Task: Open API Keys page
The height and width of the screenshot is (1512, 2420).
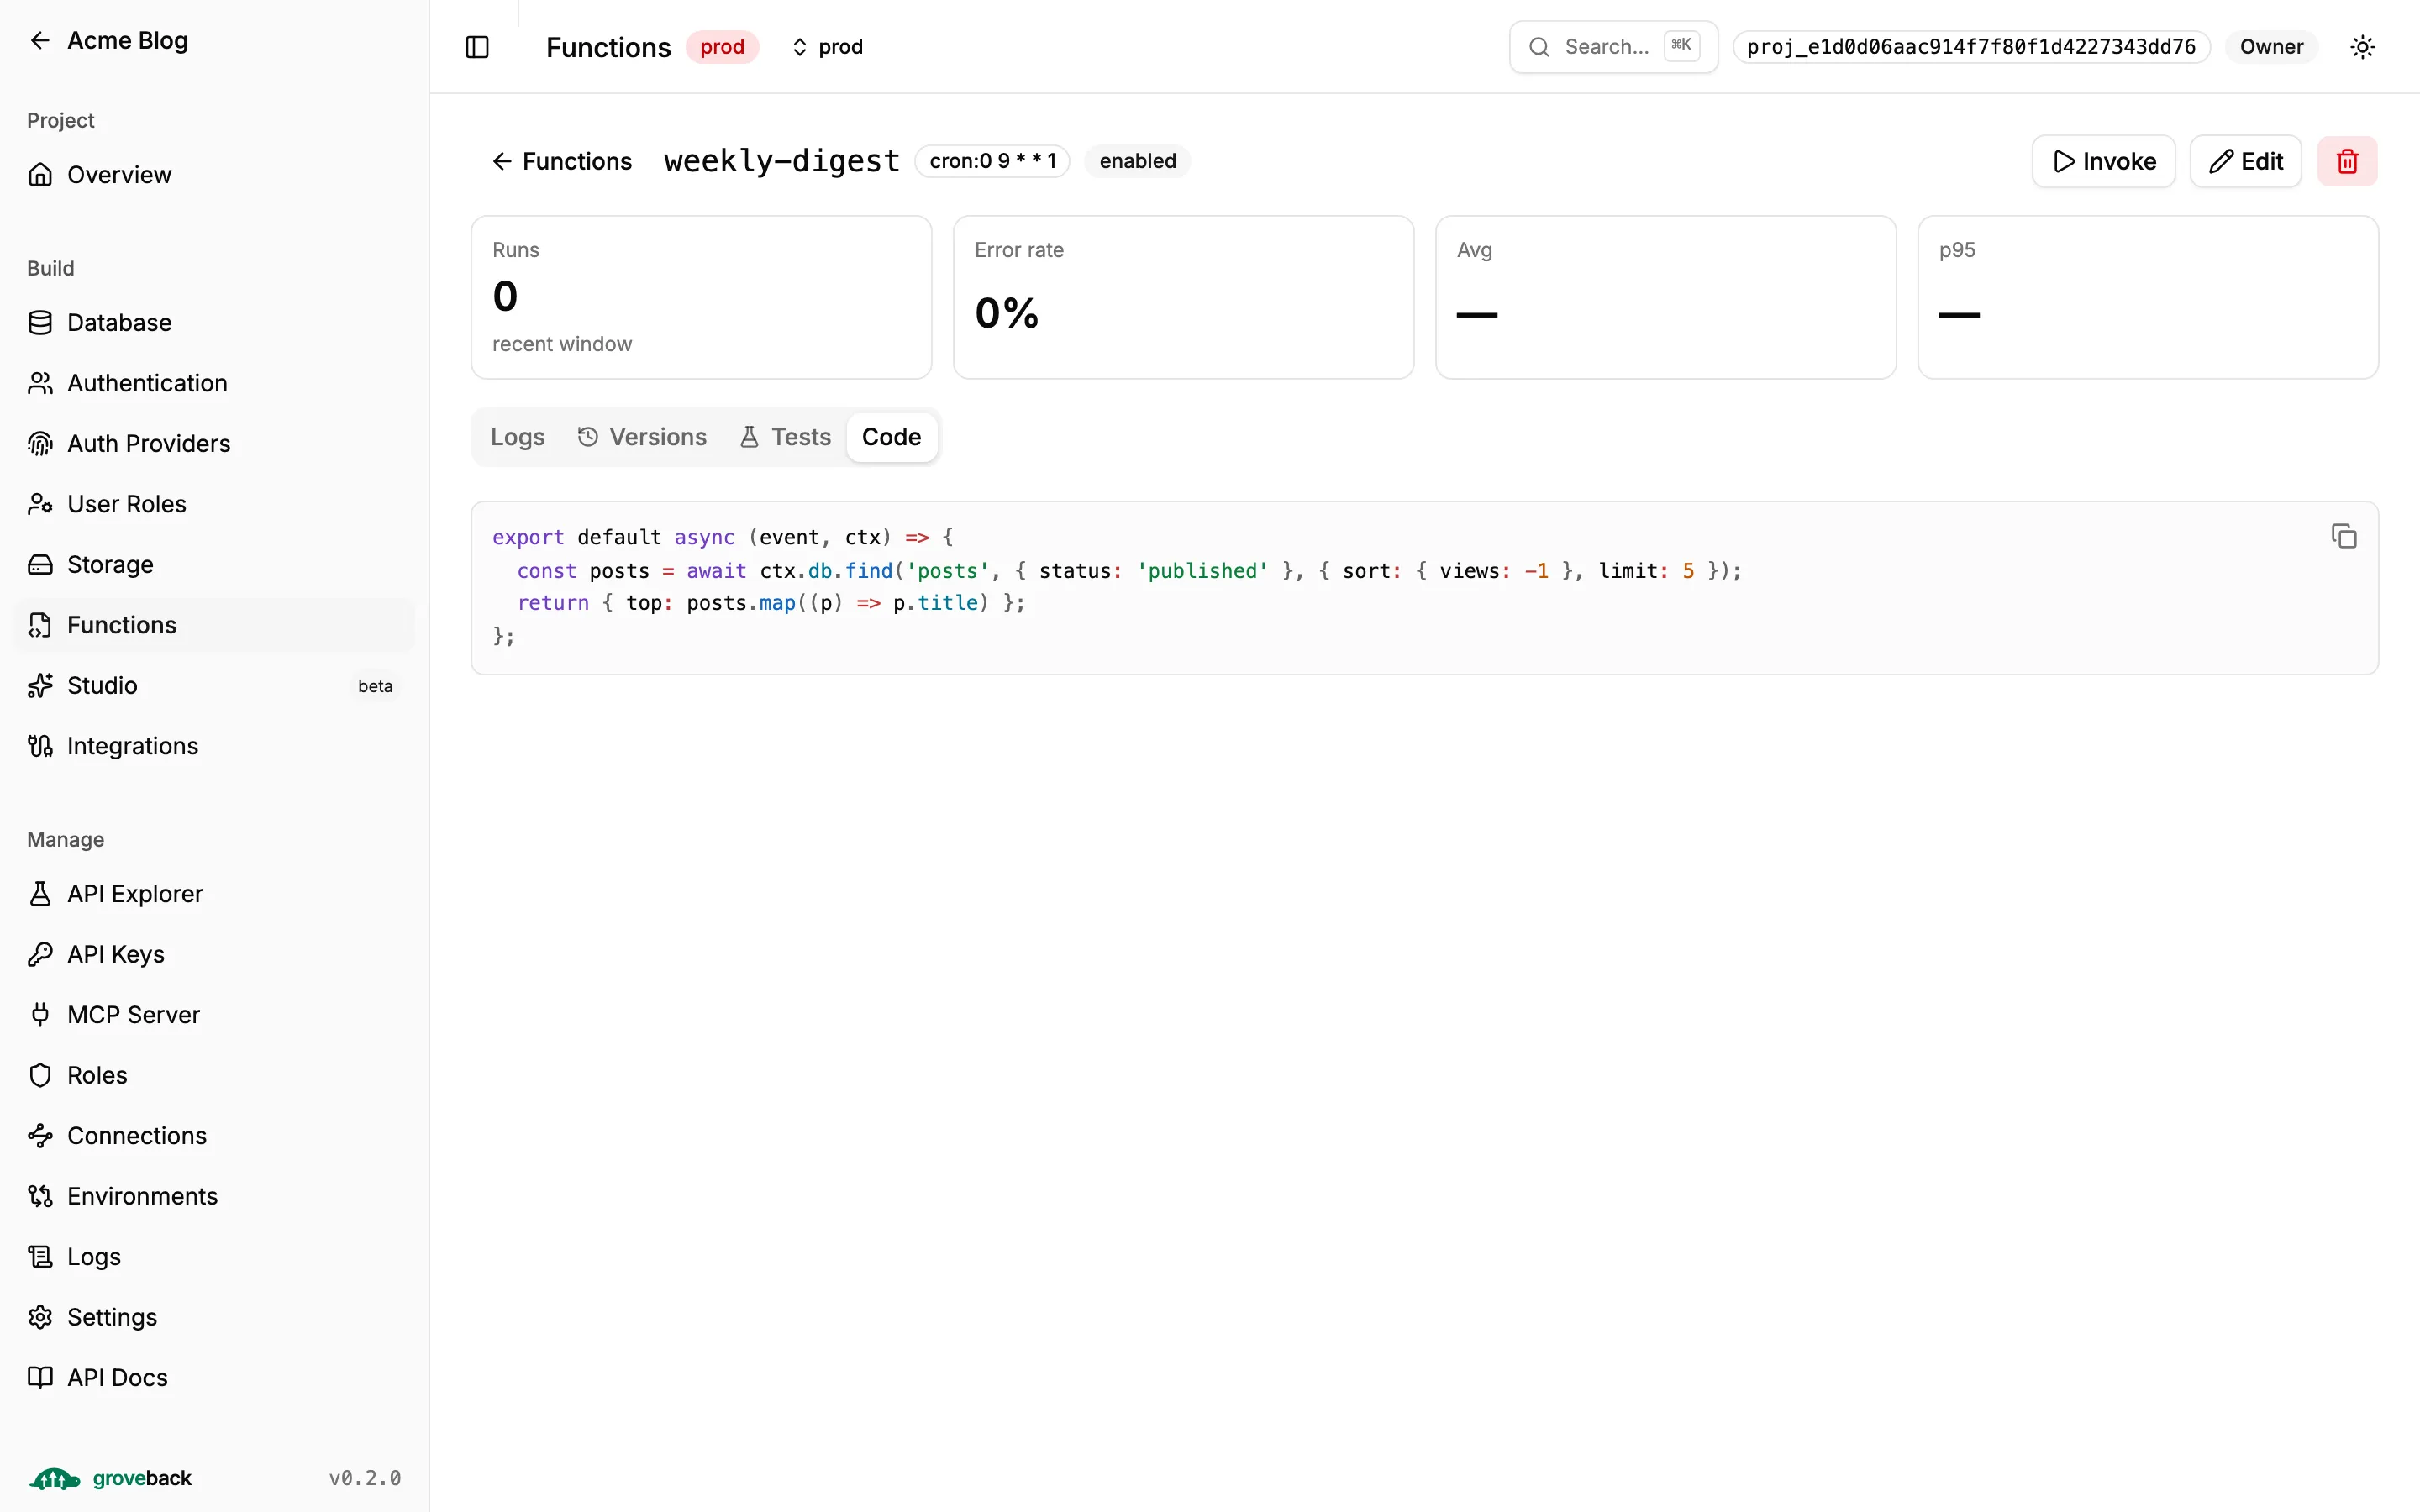Action: 214,954
